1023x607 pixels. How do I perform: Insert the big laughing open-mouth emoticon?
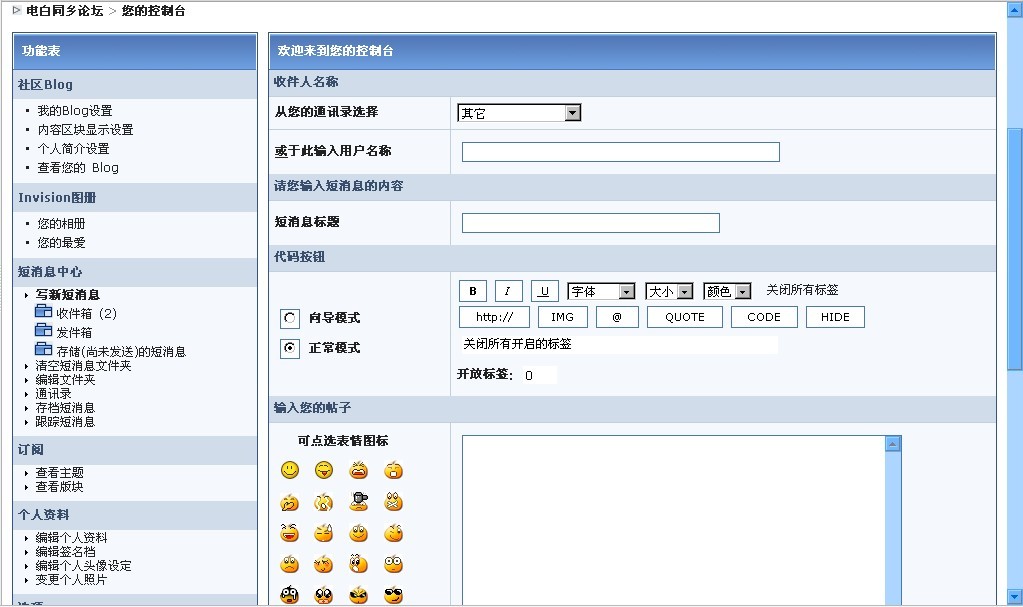tap(289, 533)
